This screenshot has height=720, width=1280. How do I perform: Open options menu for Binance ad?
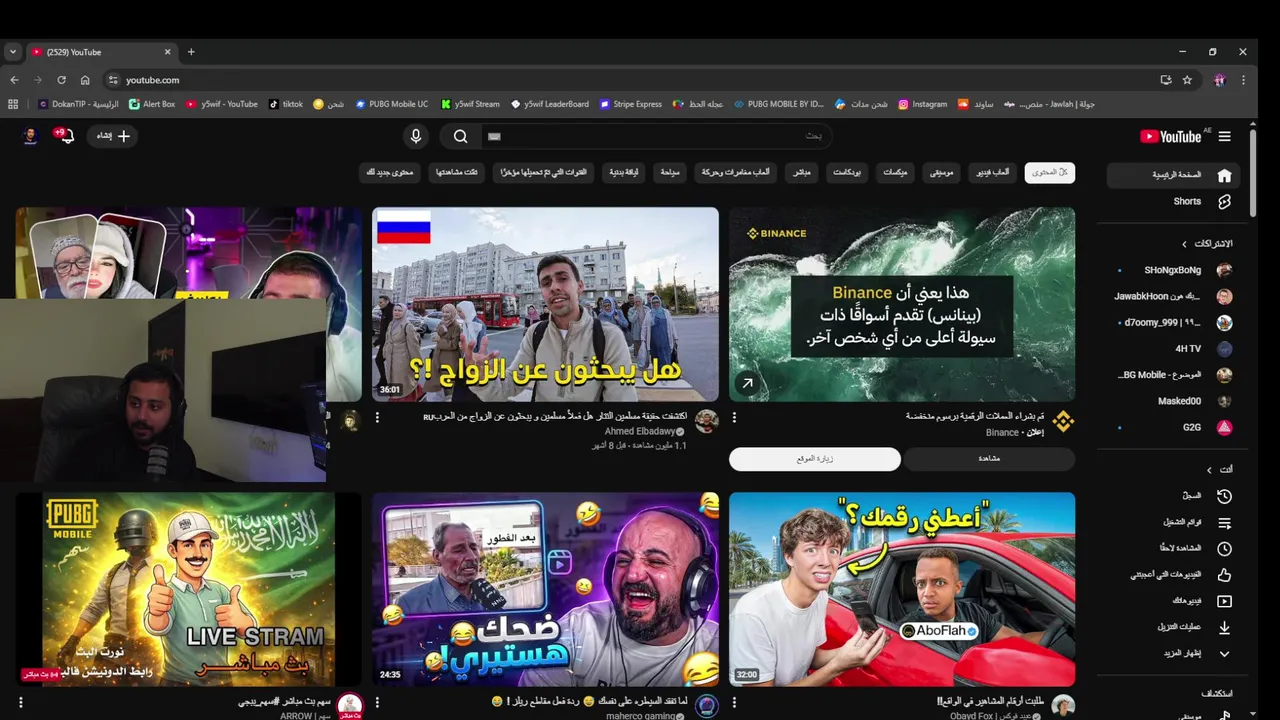734,417
